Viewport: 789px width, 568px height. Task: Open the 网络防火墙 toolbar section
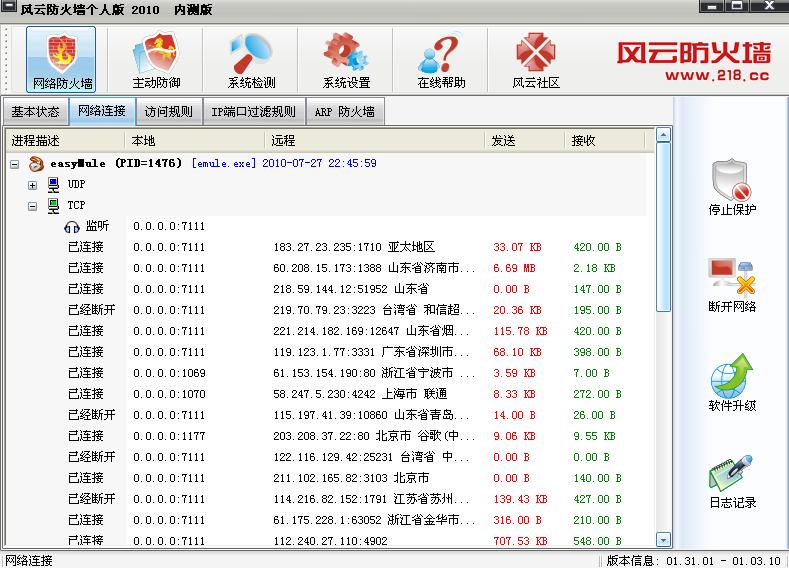pos(61,60)
